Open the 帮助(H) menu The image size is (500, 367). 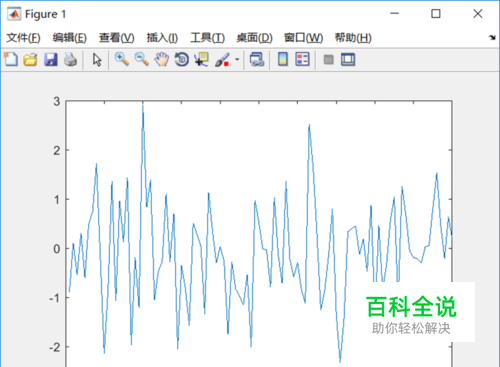tap(353, 38)
